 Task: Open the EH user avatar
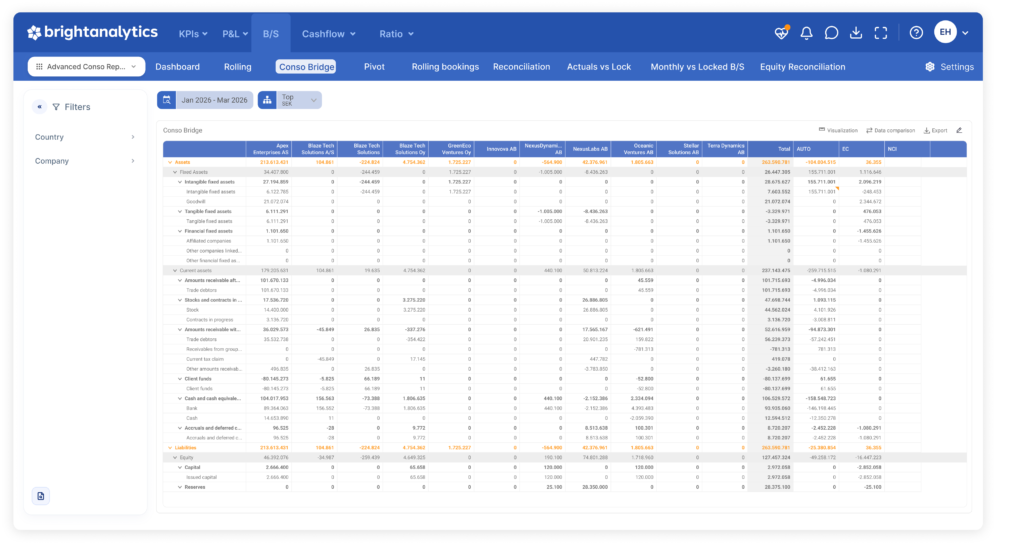(x=945, y=32)
